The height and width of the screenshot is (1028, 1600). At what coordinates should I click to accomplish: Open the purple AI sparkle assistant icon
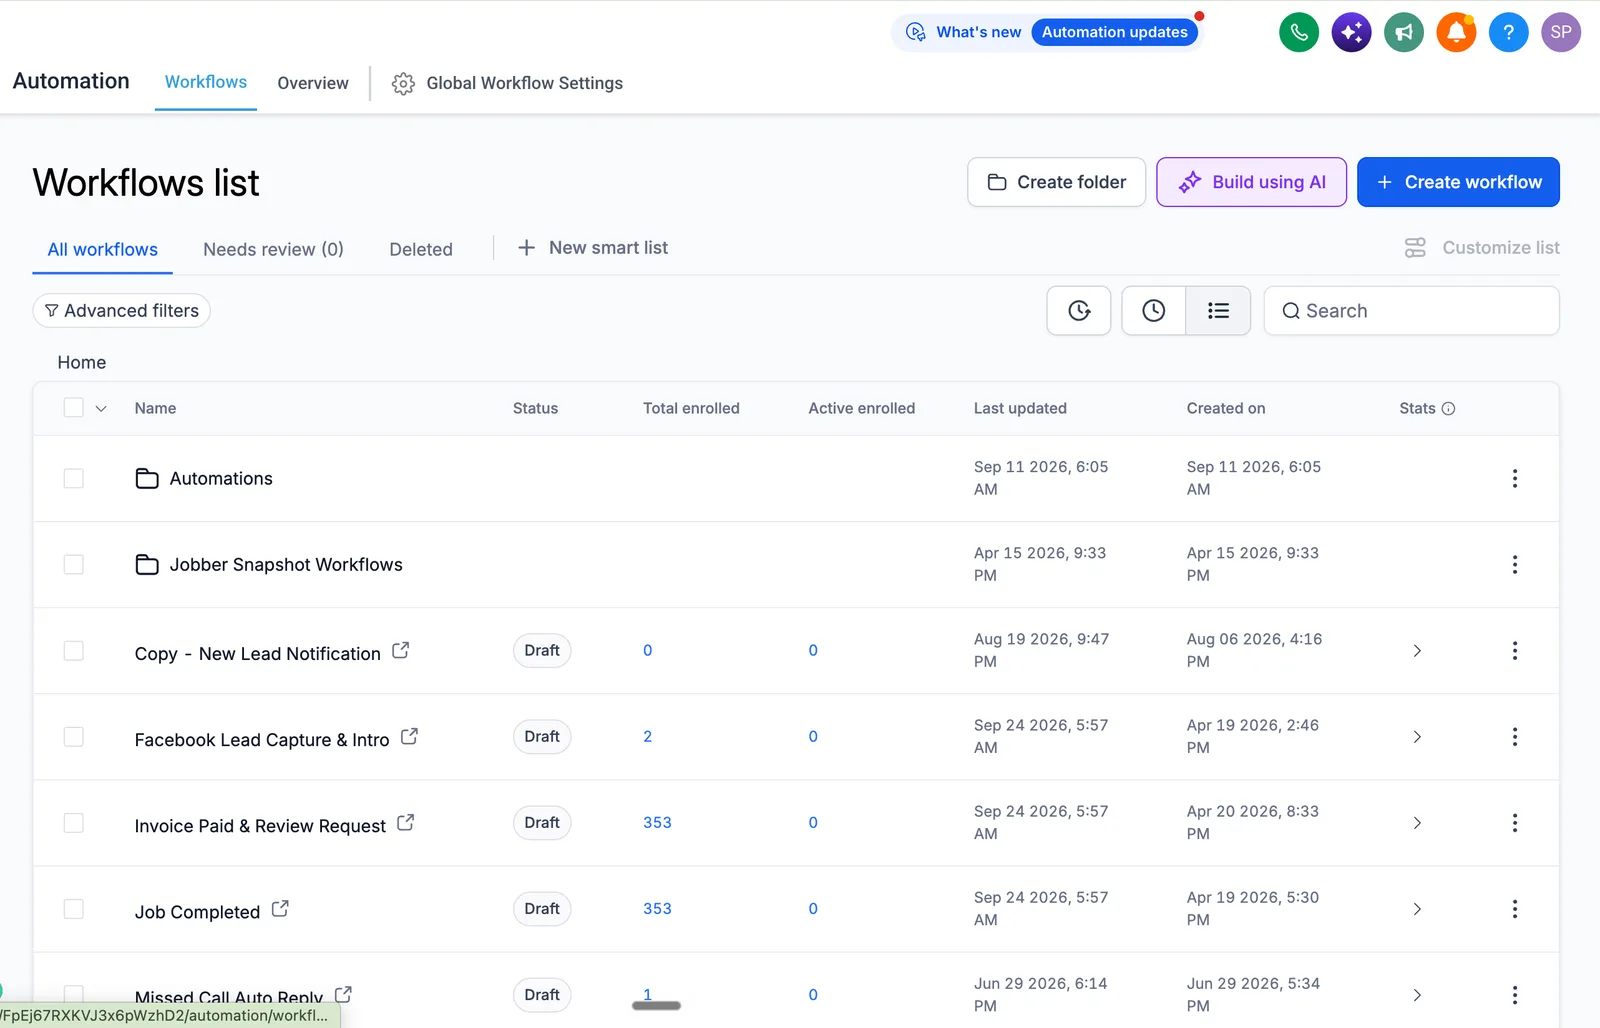(1351, 32)
